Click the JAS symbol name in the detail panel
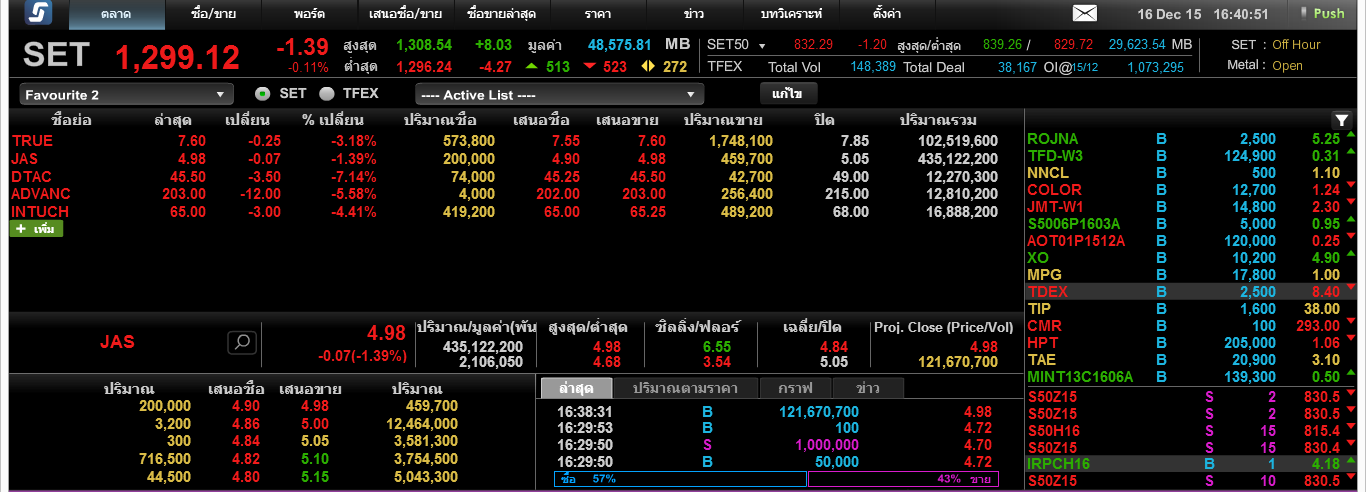 (117, 342)
